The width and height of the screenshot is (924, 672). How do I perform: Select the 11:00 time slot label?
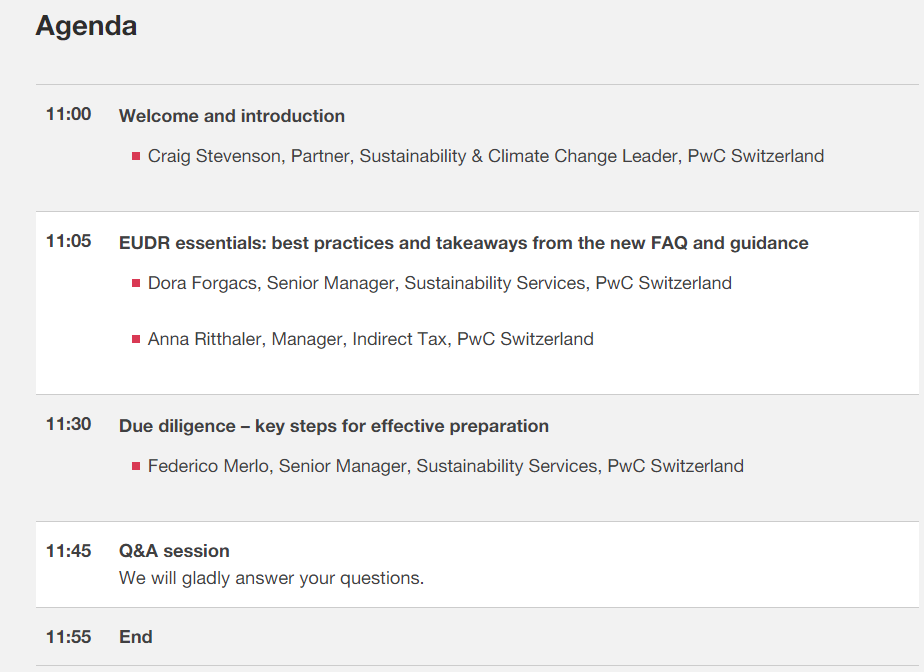[68, 114]
